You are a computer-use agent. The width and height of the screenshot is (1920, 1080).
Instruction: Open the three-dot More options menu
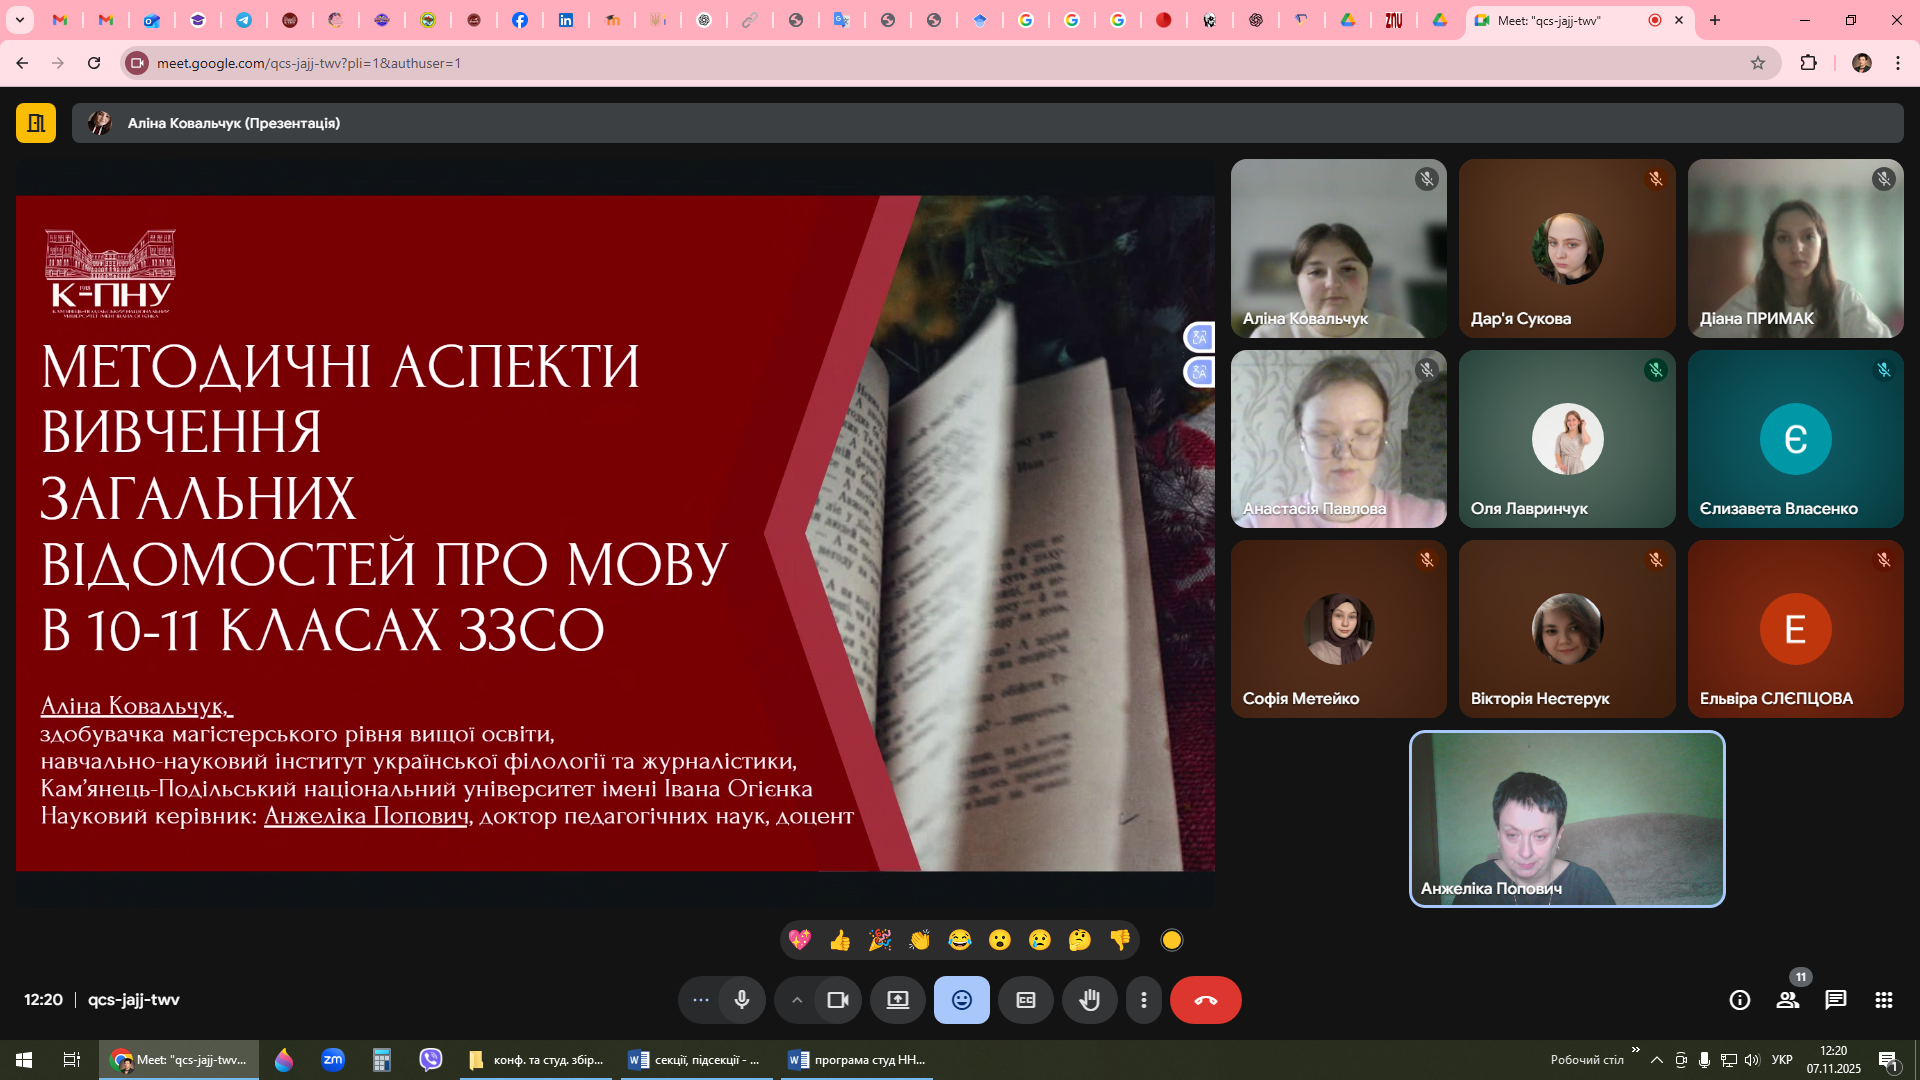tap(1143, 1000)
